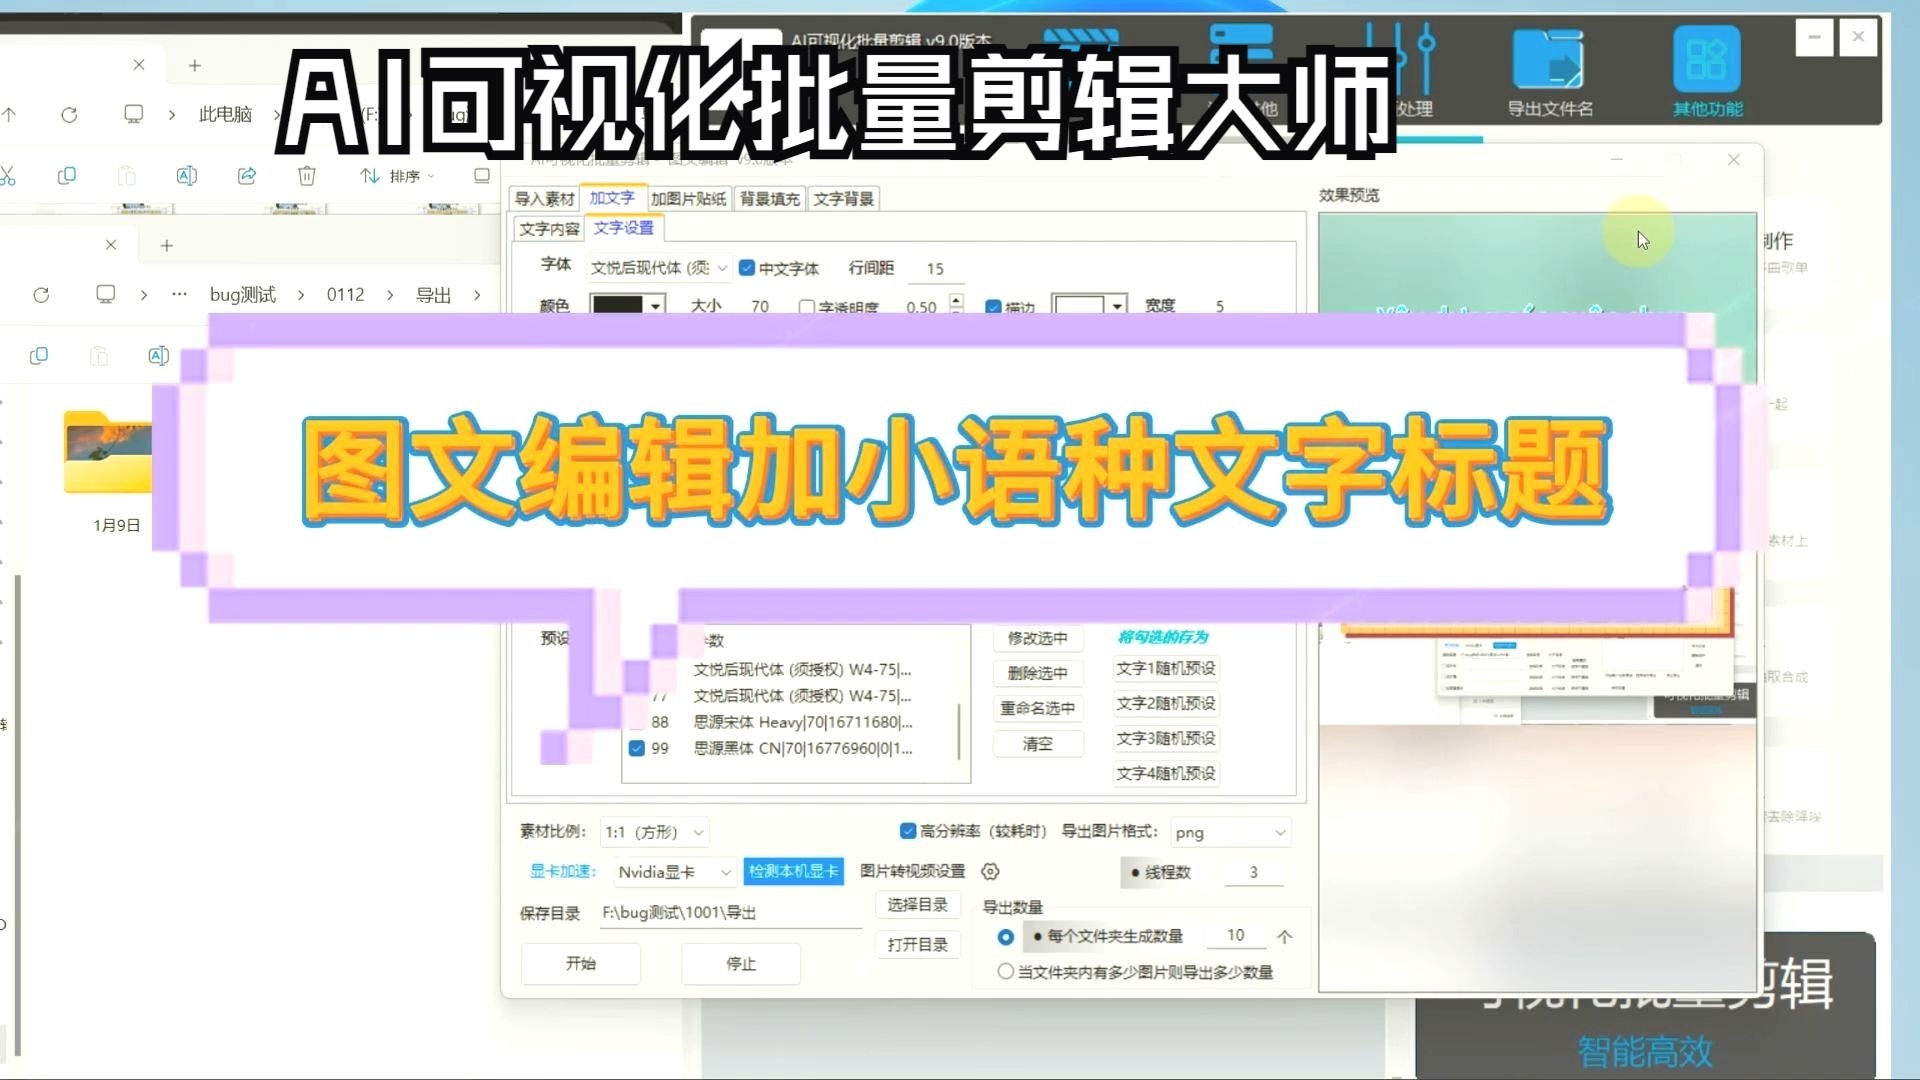Open a new tab in the upper Explorer window
Screen dimensions: 1920x1080
[195, 65]
